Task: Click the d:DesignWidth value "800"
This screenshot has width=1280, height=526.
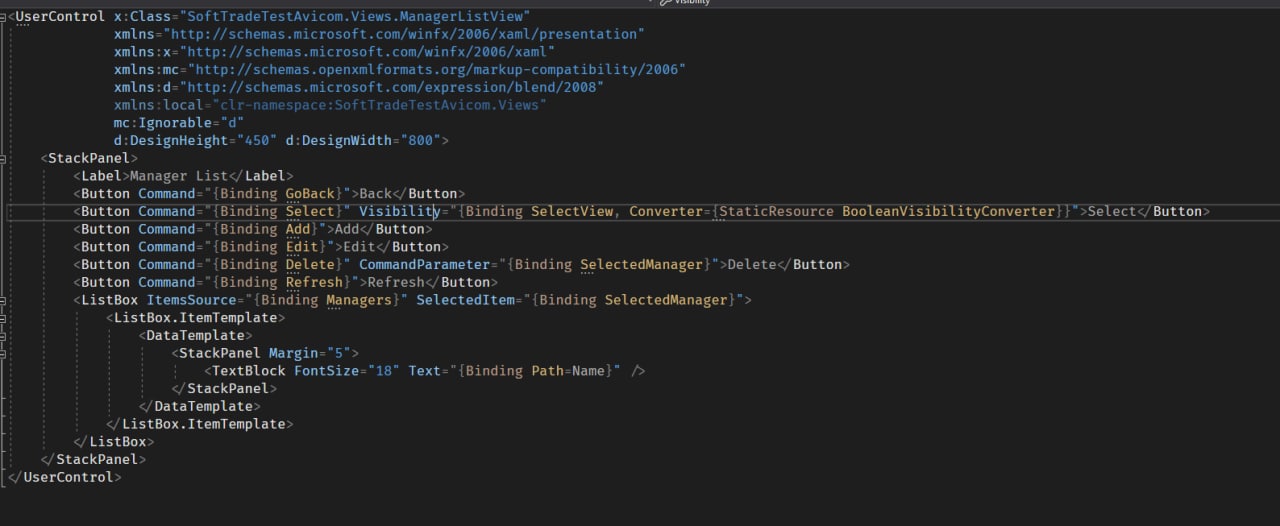Action: 420,140
